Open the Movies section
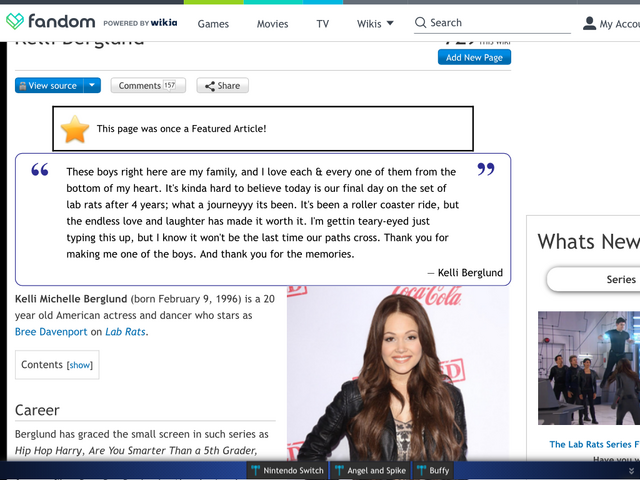 tap(272, 24)
